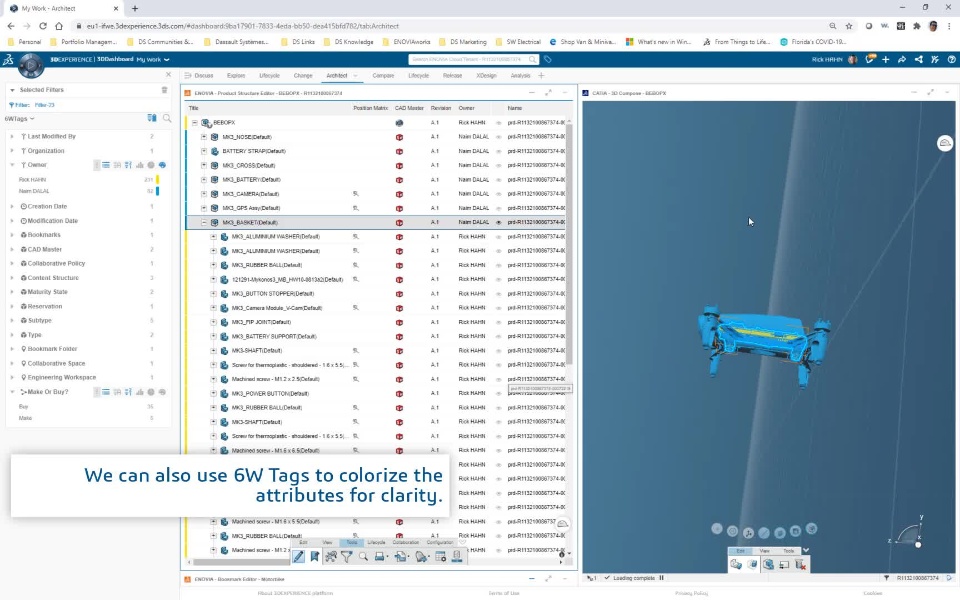Toggle the visibility eye for MK3_CAMERA row
Viewport: 960px width, 600px height.
(498, 194)
